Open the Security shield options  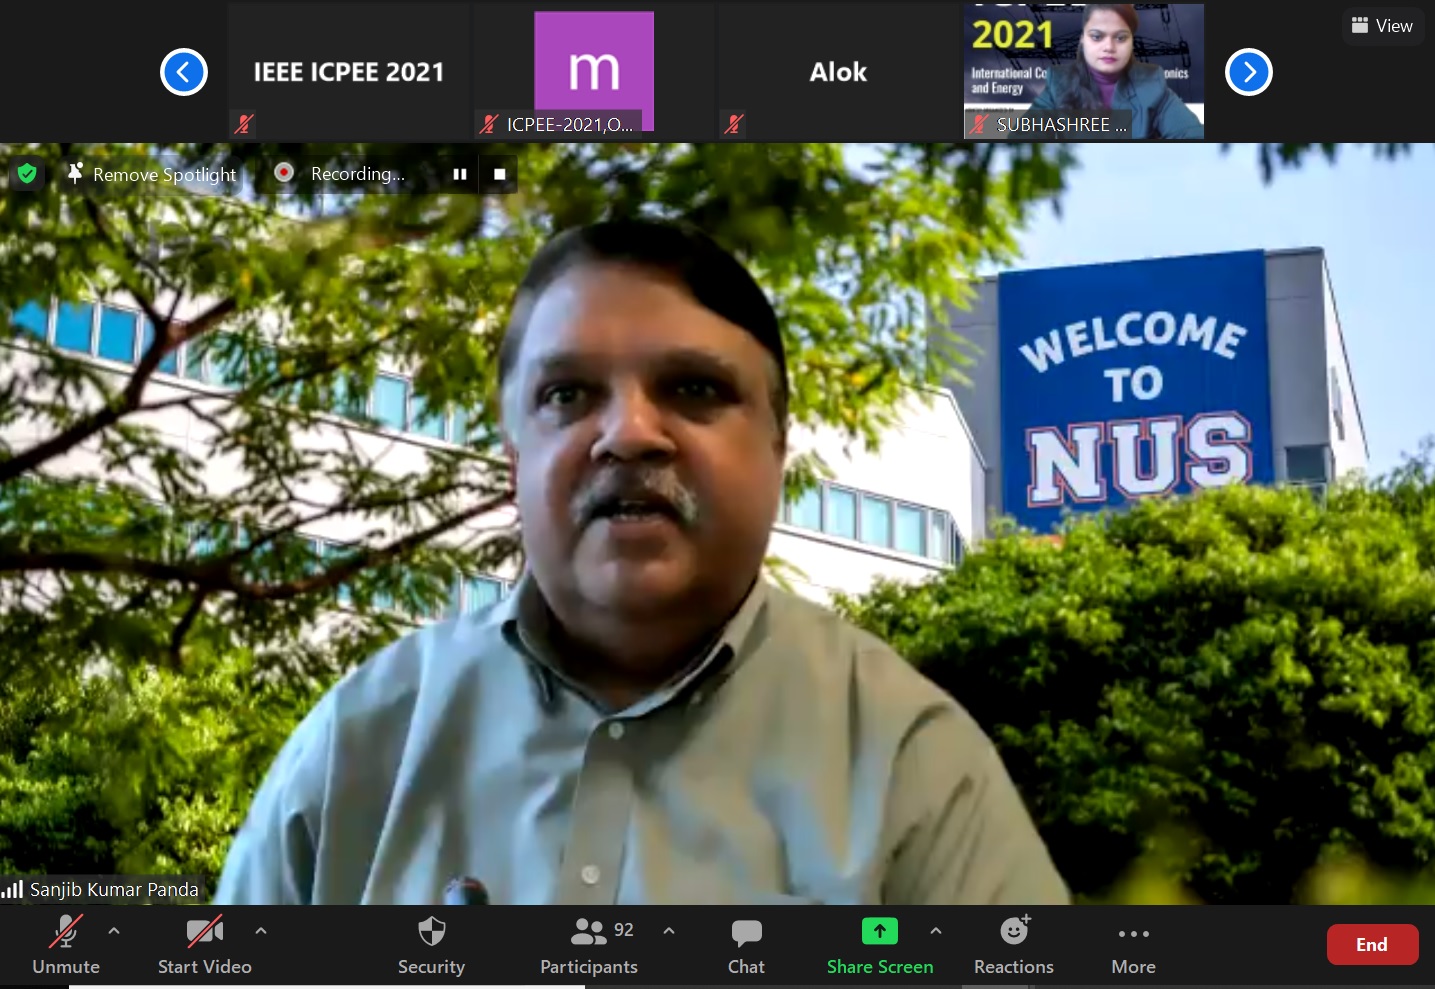click(431, 944)
